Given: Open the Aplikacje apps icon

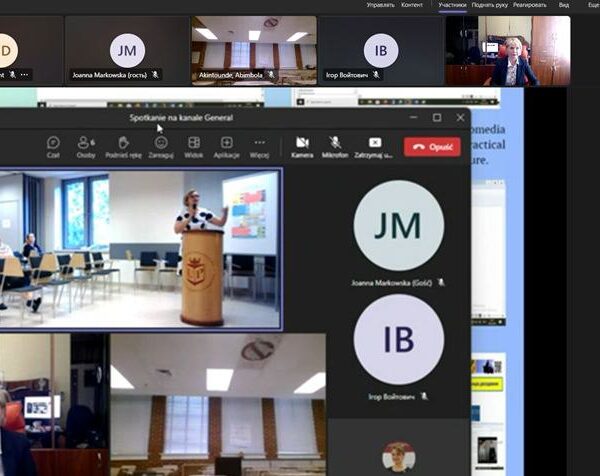Looking at the screenshot, I should 227,146.
